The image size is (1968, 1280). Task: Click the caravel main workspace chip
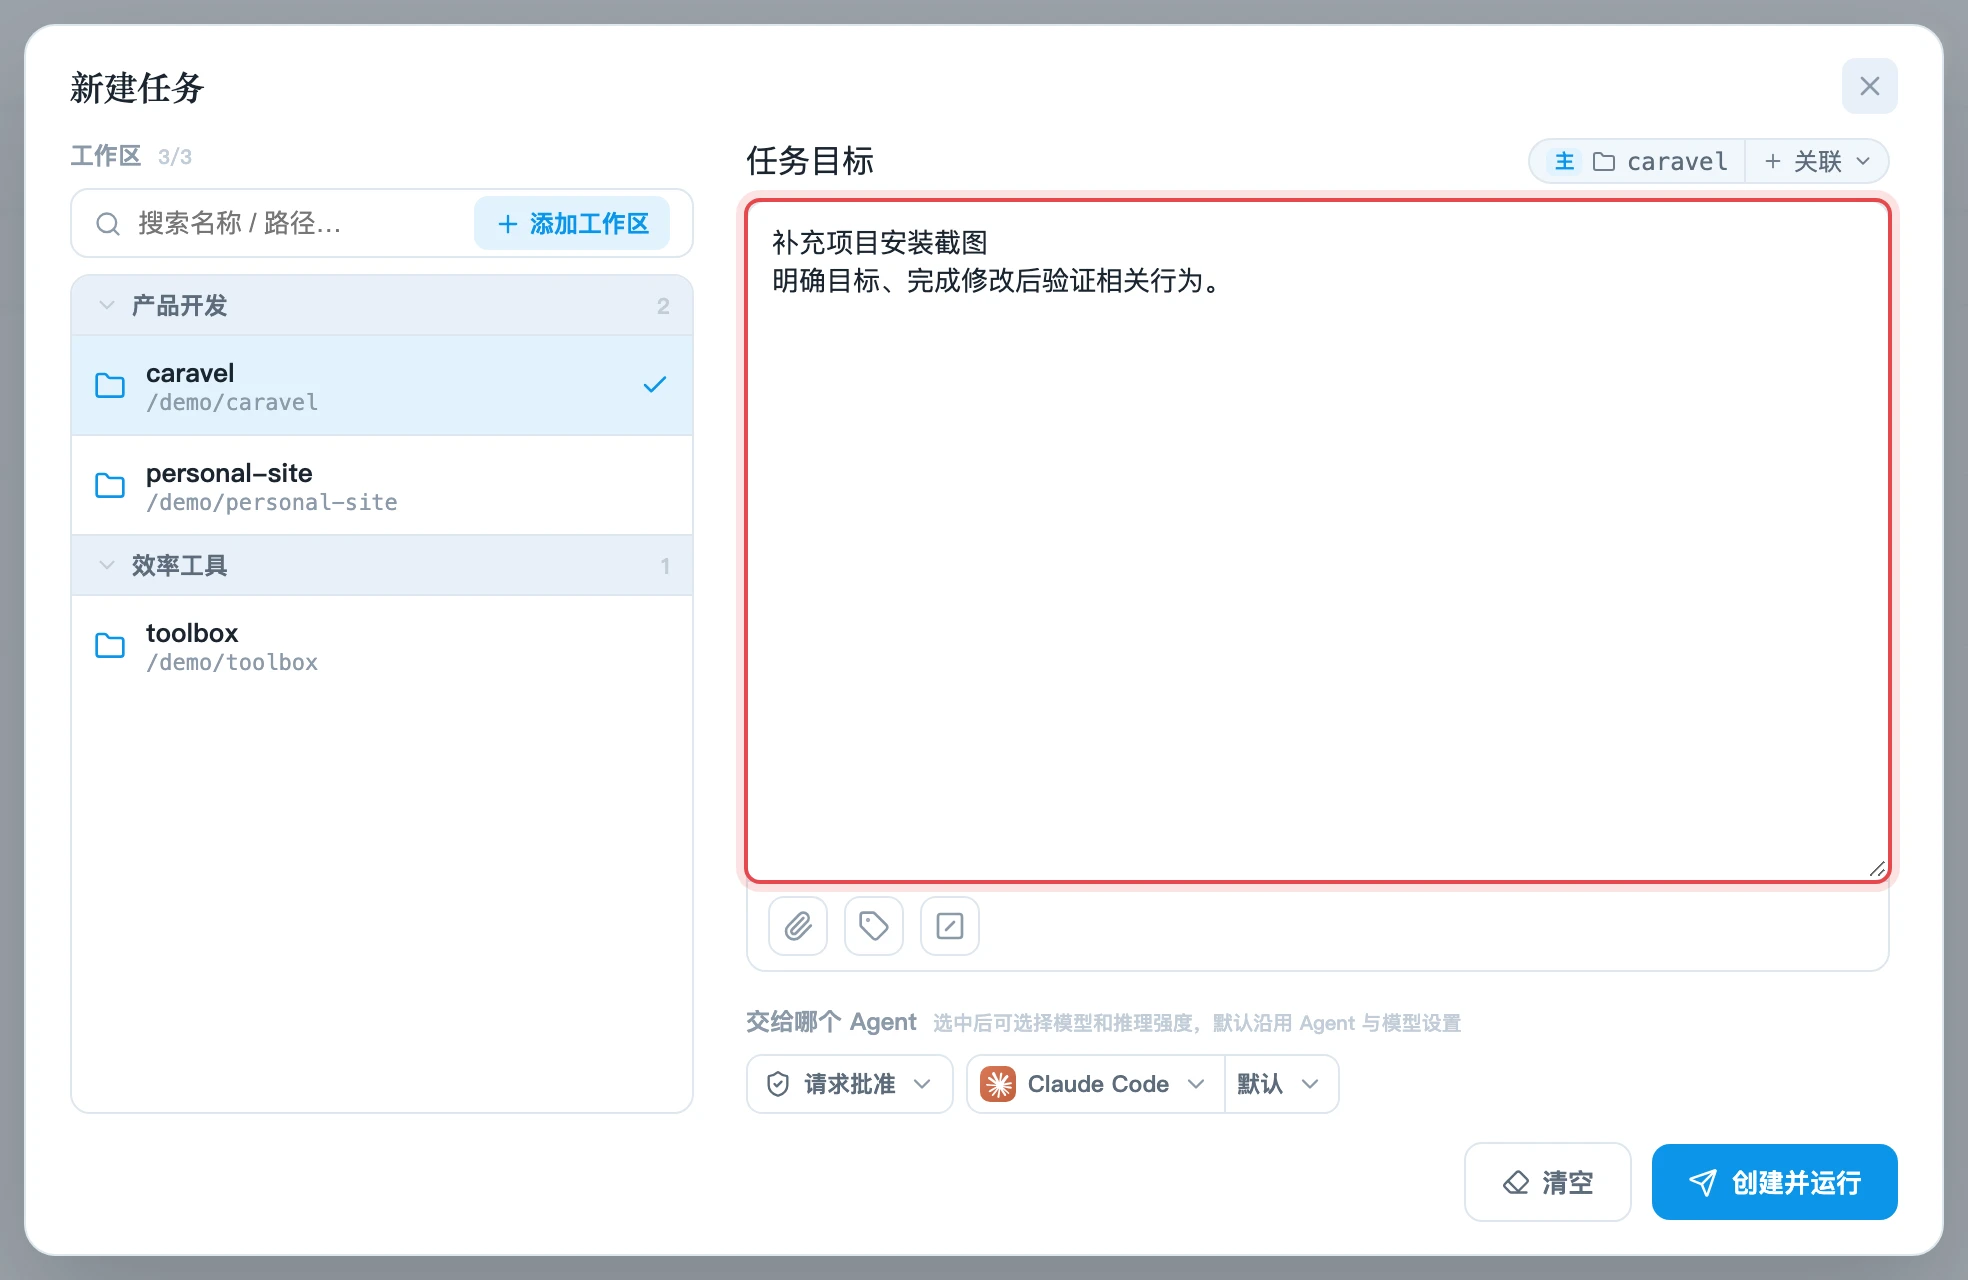[x=1638, y=161]
